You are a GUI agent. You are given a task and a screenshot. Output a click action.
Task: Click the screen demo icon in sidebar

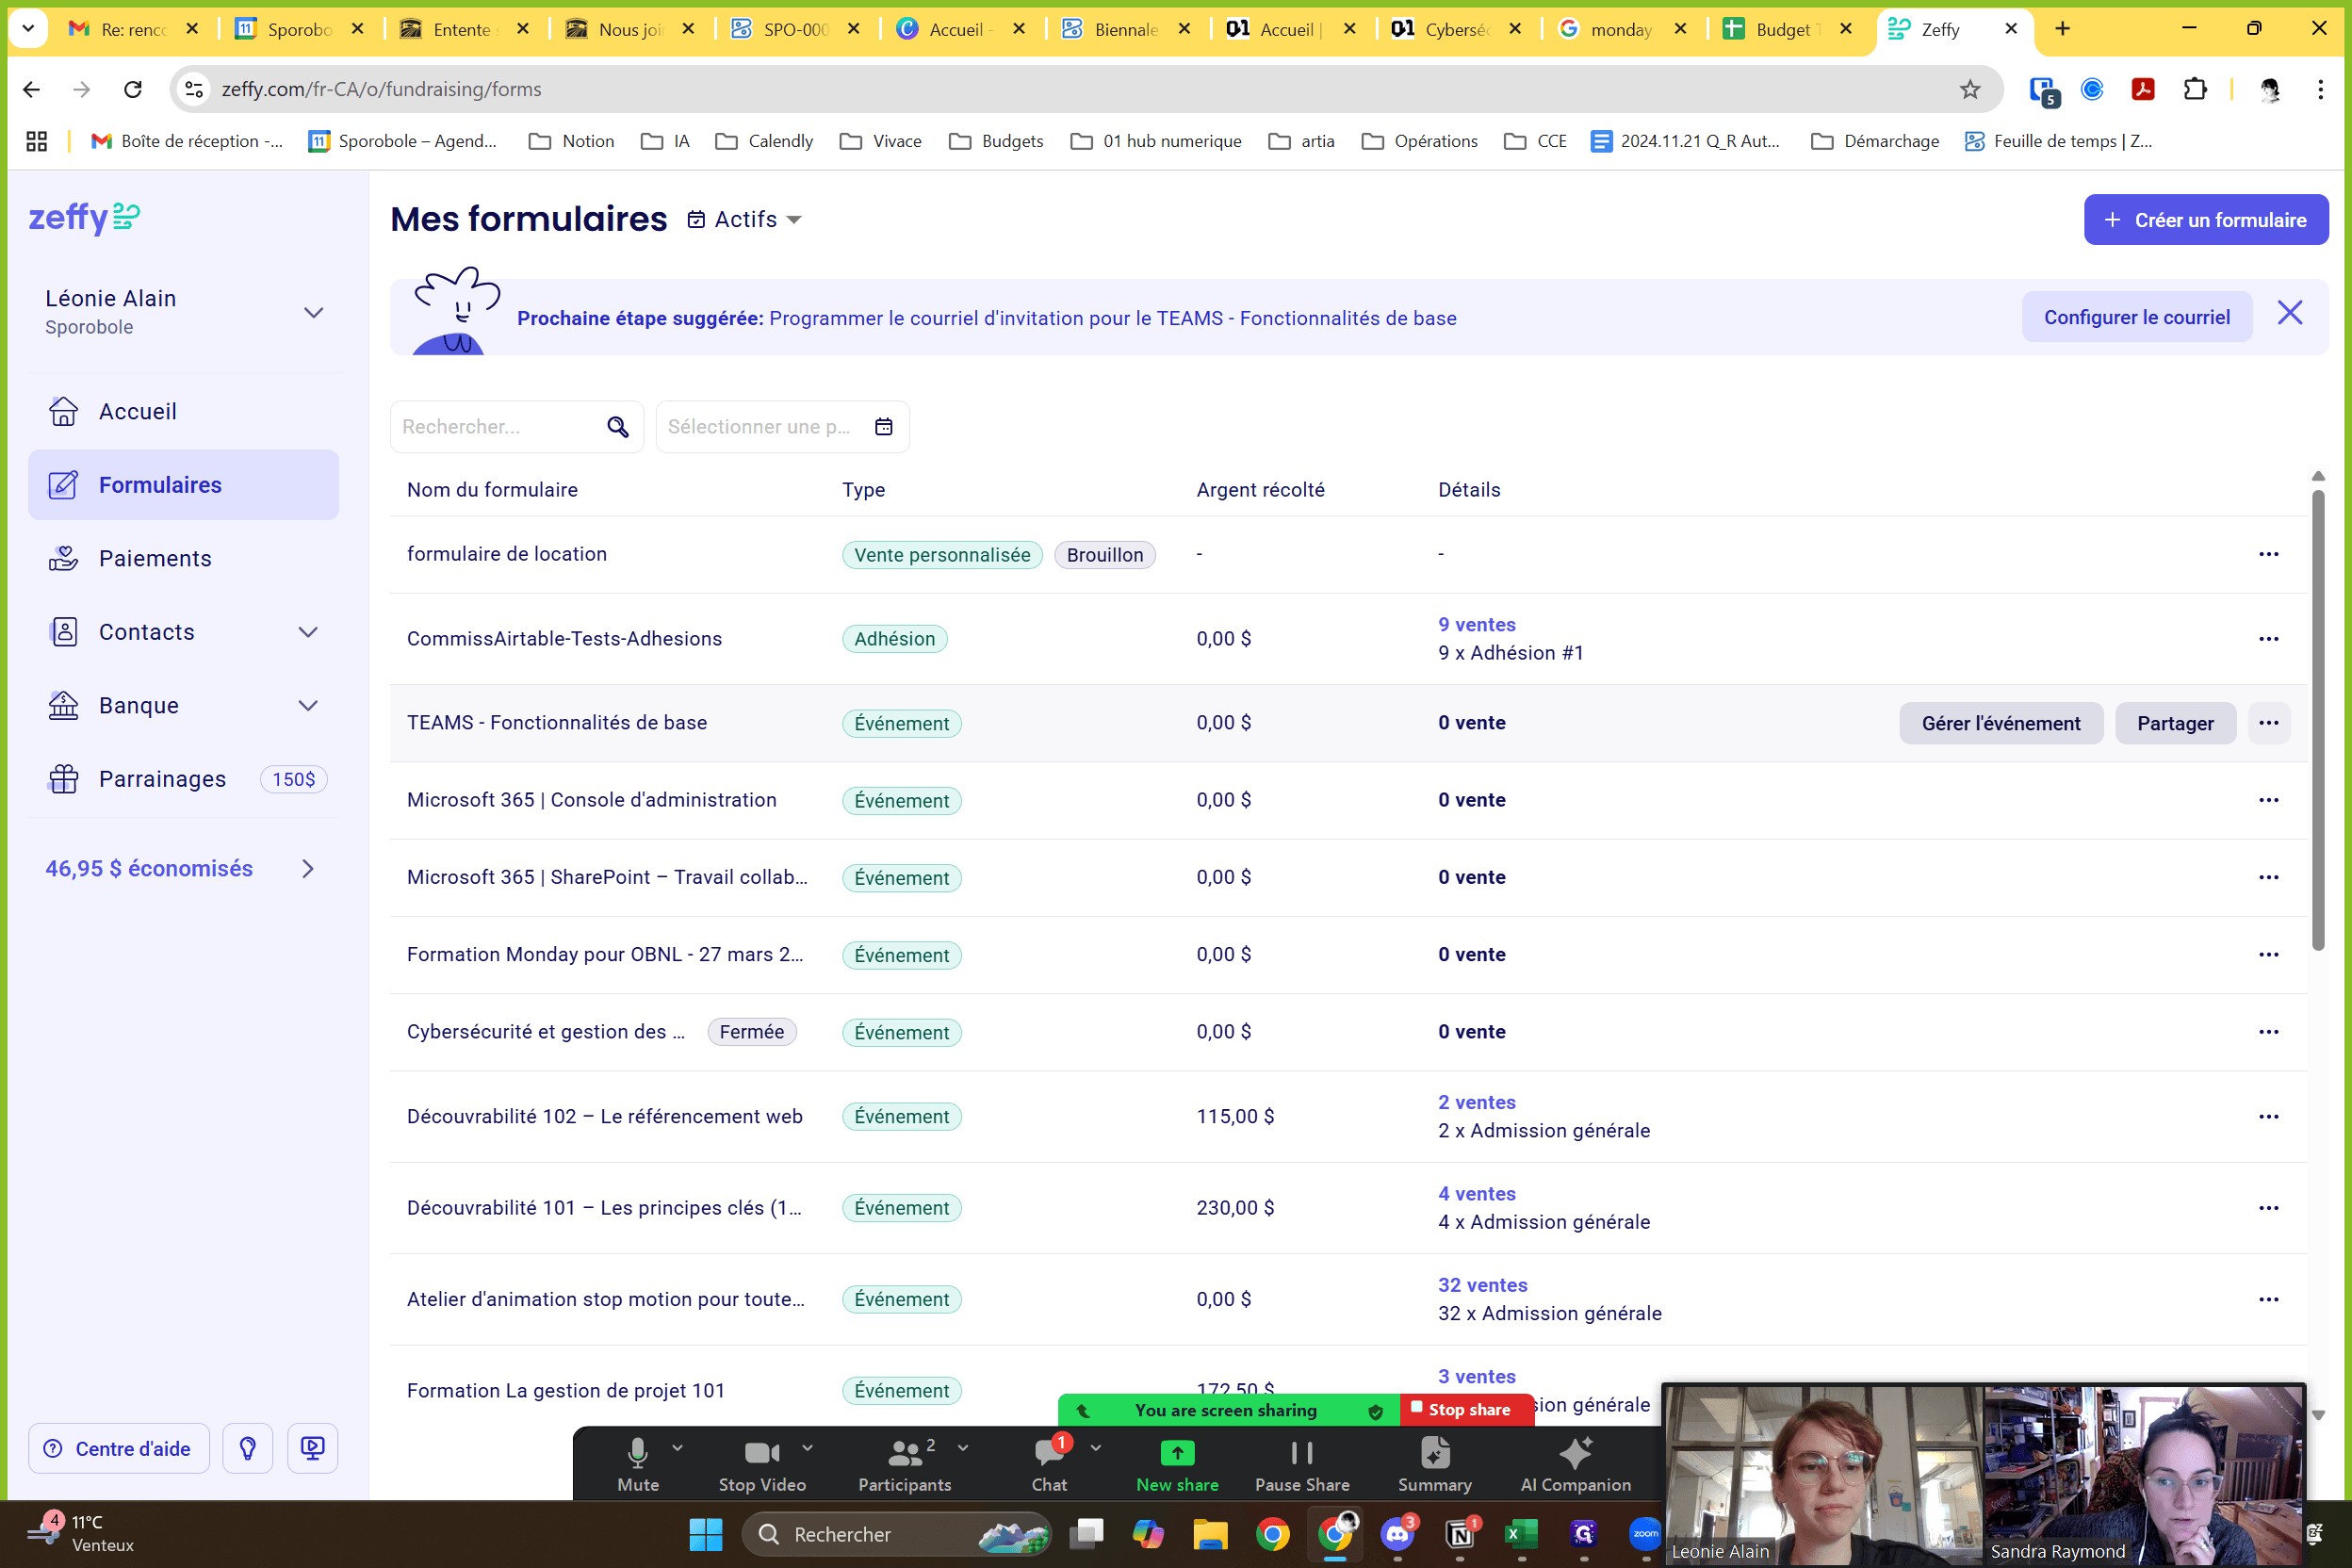coord(312,1448)
